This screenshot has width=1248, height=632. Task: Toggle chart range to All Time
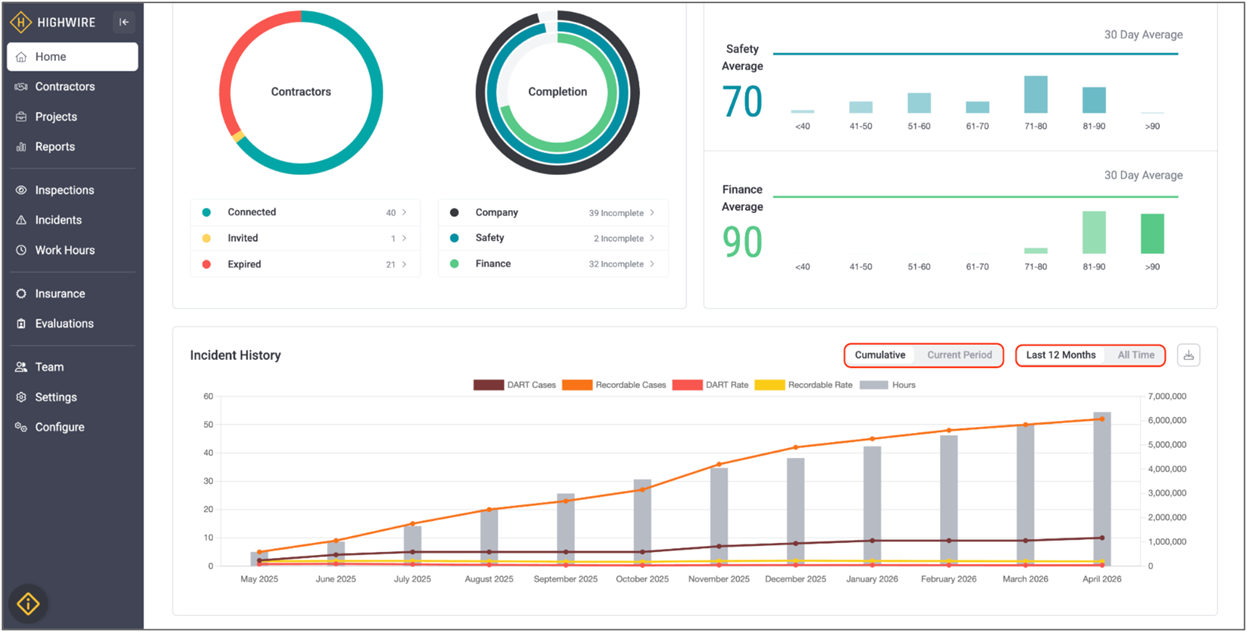coord(1136,355)
